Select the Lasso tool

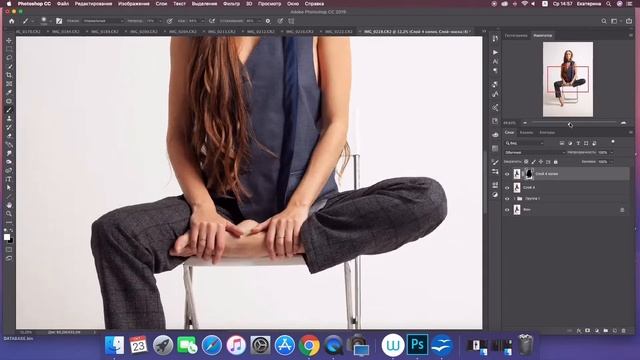(9, 58)
